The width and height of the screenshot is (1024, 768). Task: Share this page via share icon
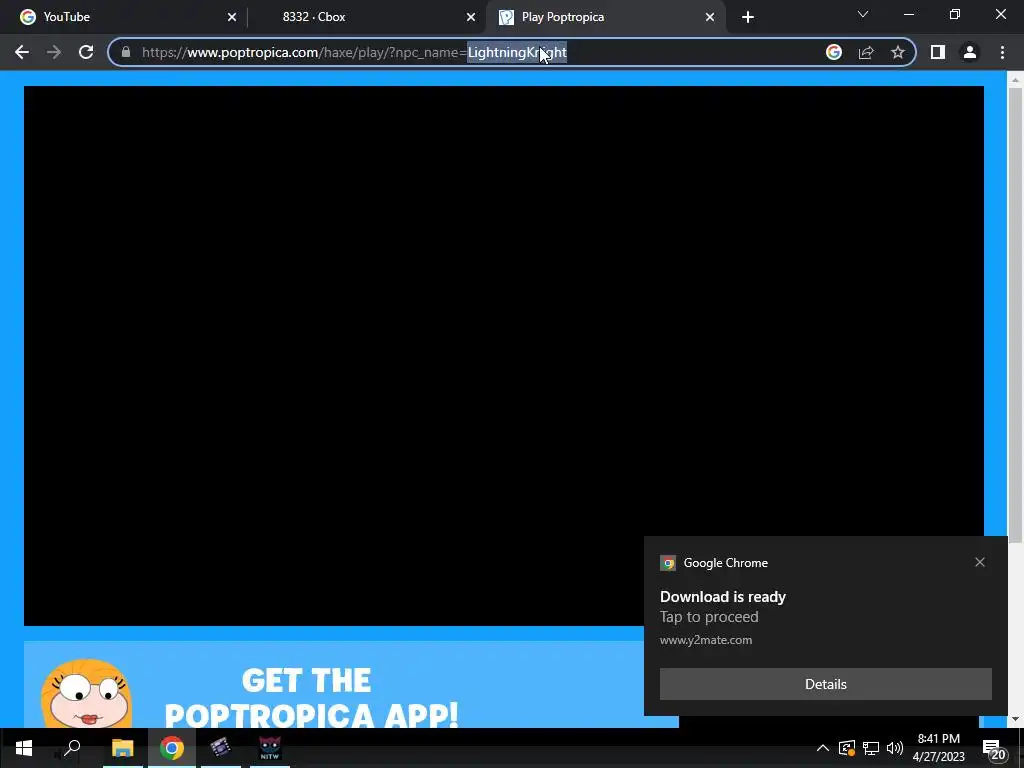point(866,52)
